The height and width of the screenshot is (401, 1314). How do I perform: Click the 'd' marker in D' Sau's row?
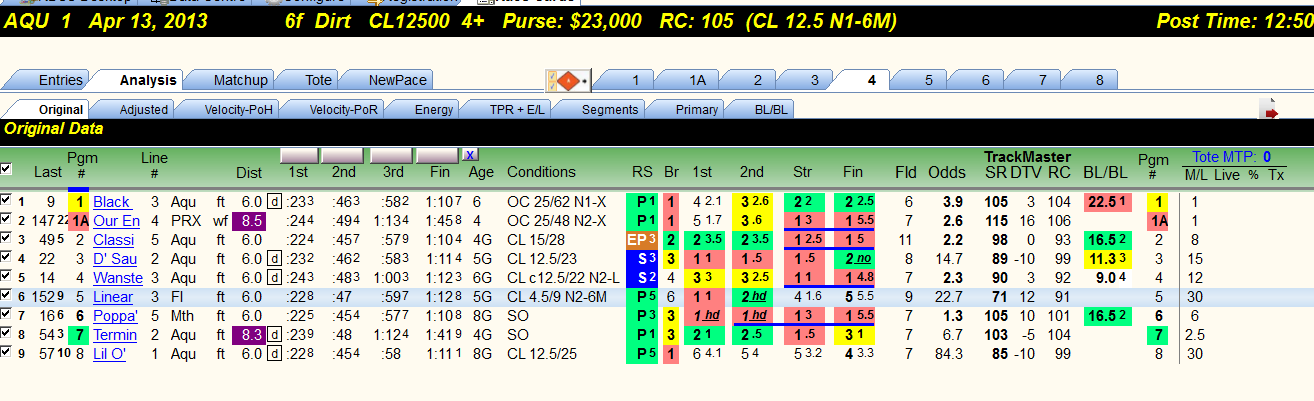[274, 259]
